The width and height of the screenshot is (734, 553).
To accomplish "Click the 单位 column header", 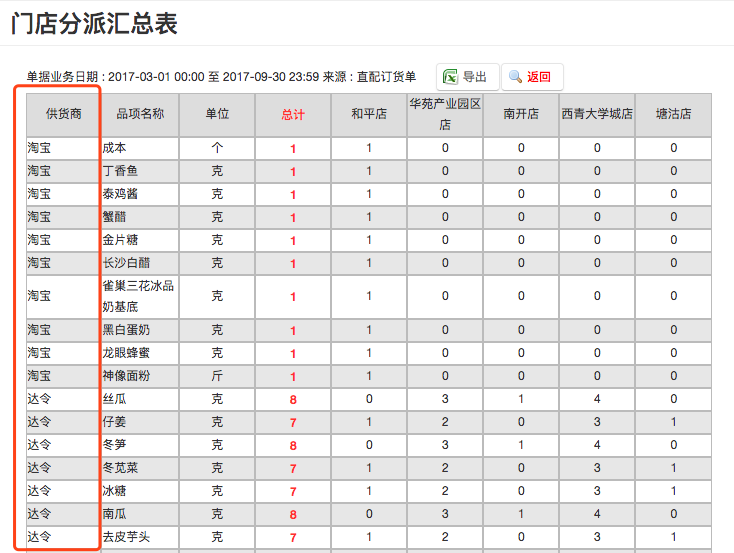I will [217, 114].
